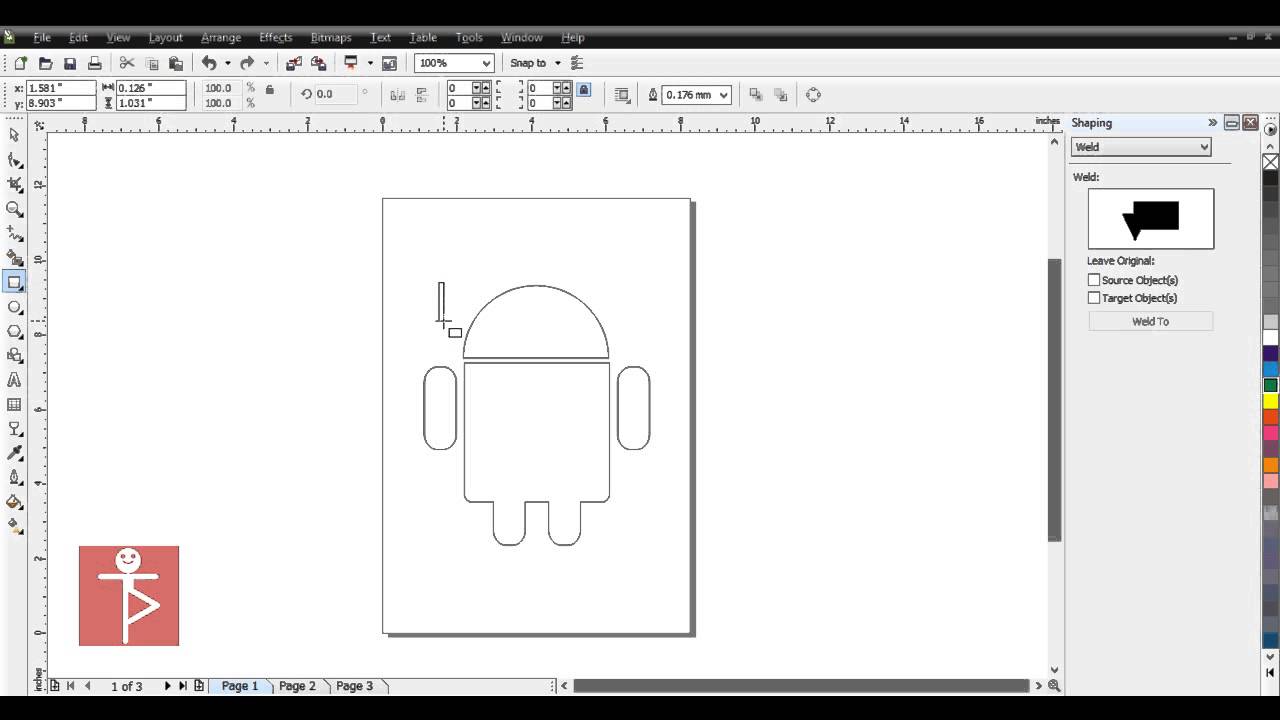The width and height of the screenshot is (1280, 720).
Task: Select the Ellipse tool
Action: pyautogui.click(x=14, y=307)
